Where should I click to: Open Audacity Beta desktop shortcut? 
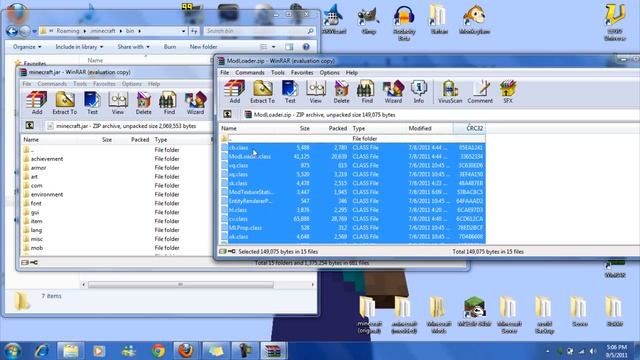click(404, 23)
